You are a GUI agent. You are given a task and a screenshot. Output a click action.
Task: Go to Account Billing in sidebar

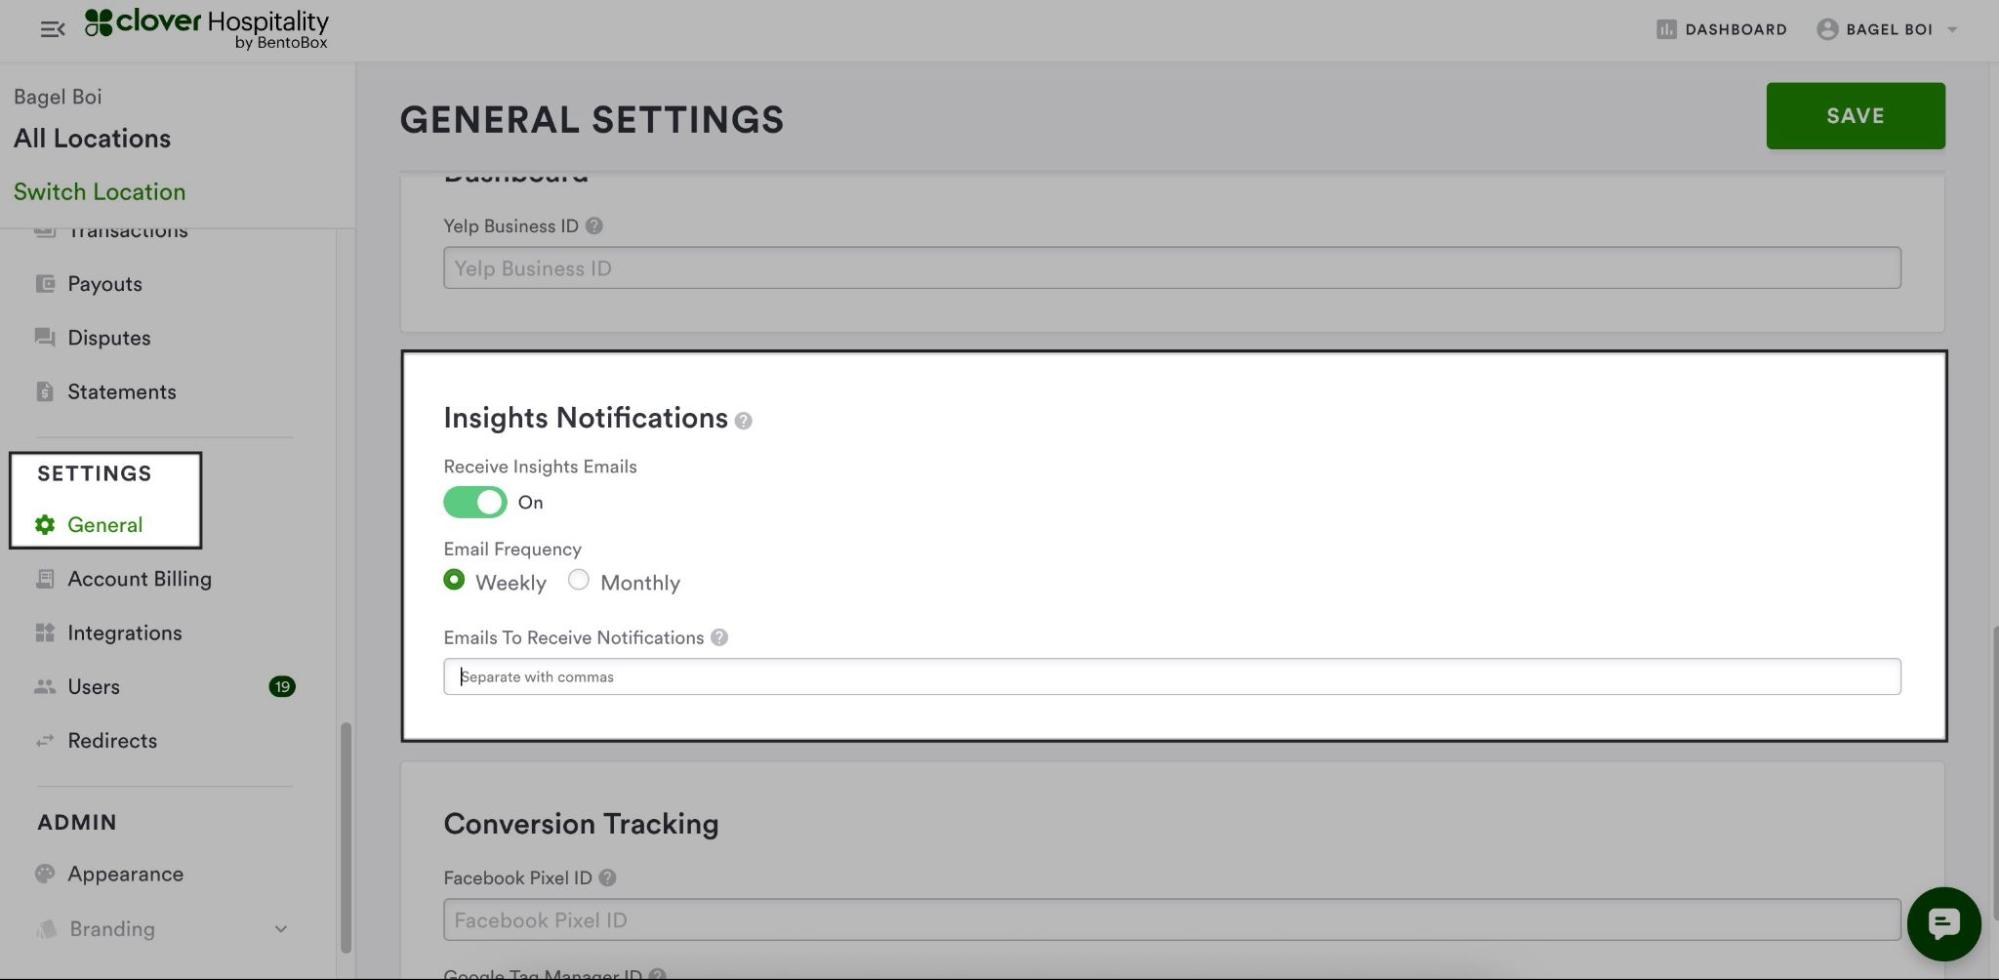pyautogui.click(x=139, y=578)
